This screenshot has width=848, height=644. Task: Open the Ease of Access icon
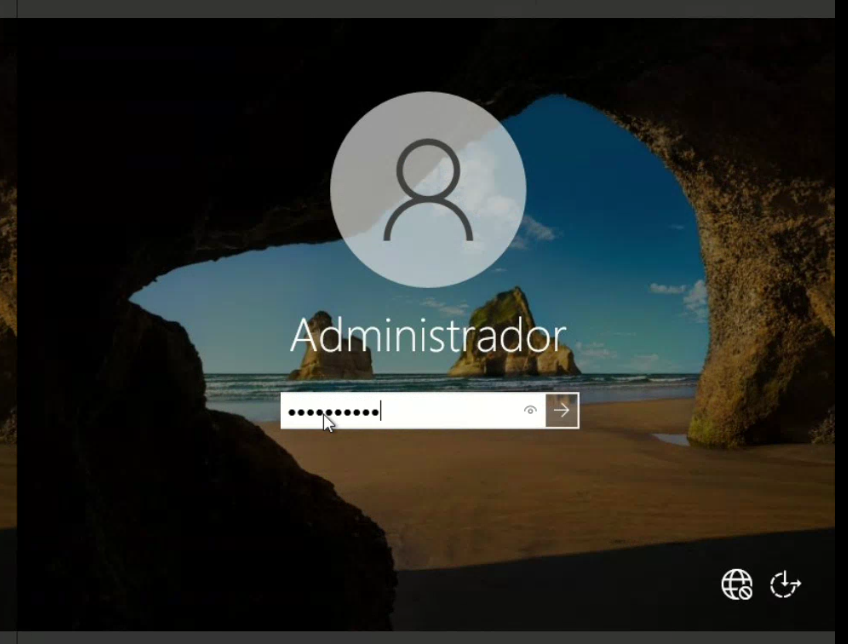785,584
